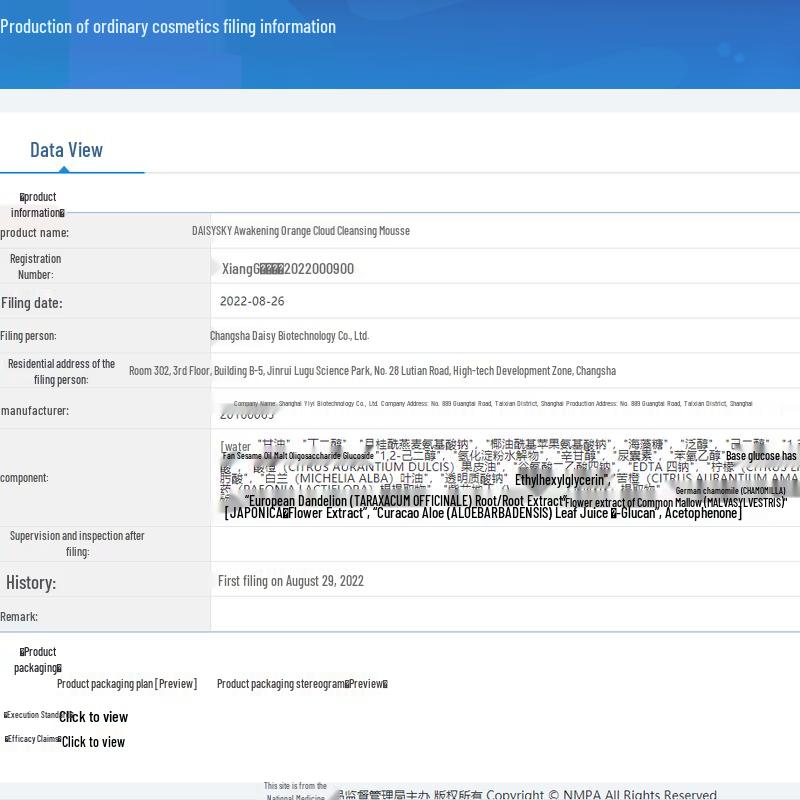Click the component label

24,478
